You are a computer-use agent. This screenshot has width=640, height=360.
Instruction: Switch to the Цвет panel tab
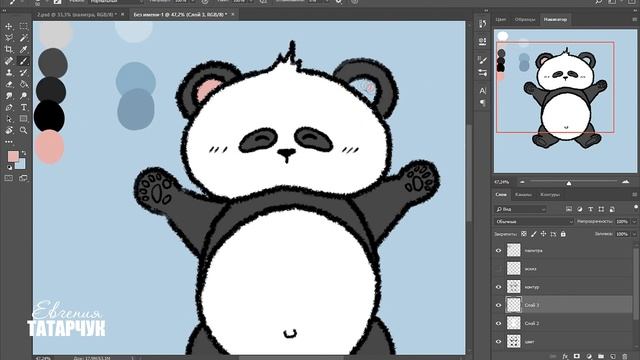click(x=501, y=20)
